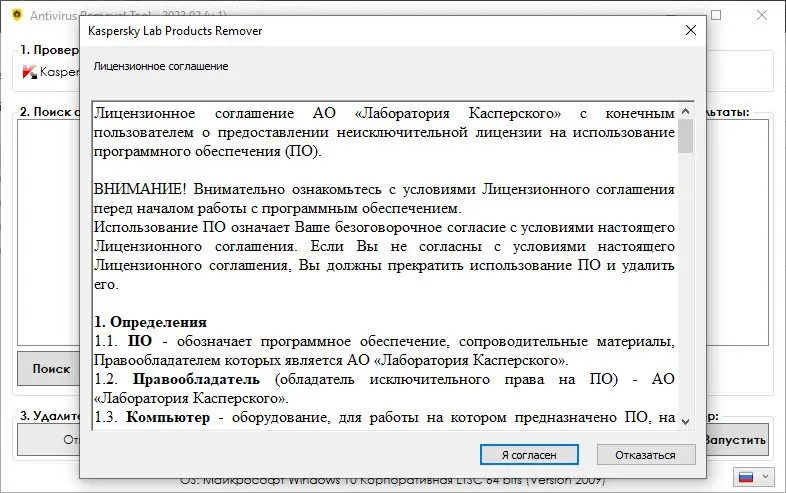Image resolution: width=786 pixels, height=493 pixels.
Task: Click the "1. Определения" section heading
Action: pyautogui.click(x=150, y=322)
